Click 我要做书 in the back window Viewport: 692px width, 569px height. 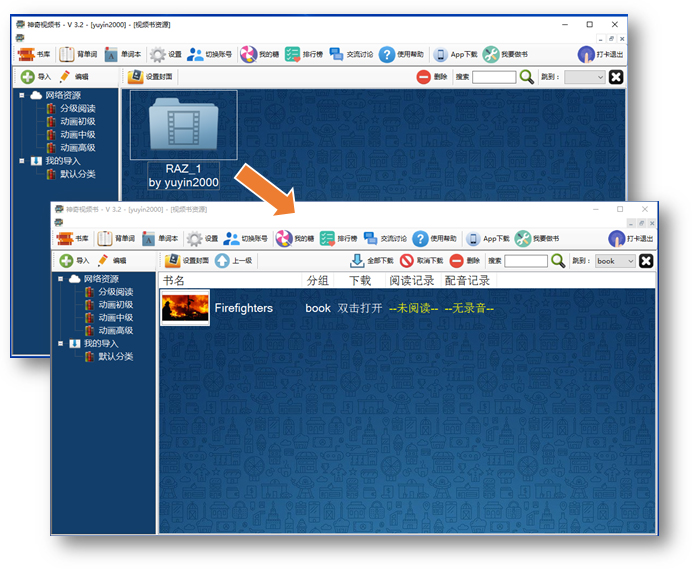point(505,54)
